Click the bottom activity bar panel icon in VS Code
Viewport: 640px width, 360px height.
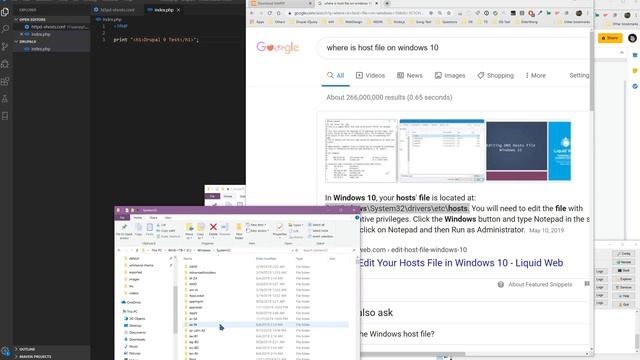pyautogui.click(x=5, y=116)
